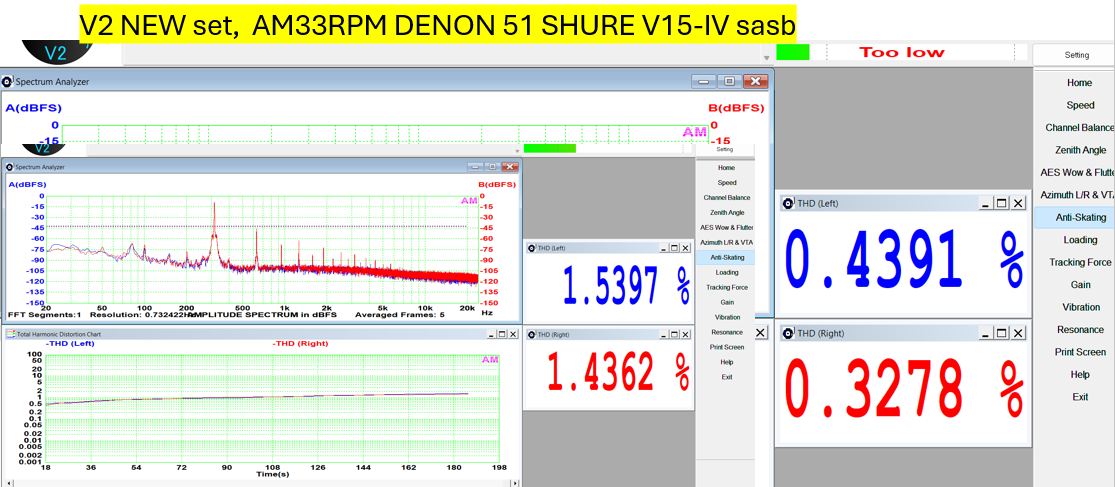Minimize the large THD (Right) window
Image resolution: width=1115 pixels, height=487 pixels.
[x=985, y=333]
